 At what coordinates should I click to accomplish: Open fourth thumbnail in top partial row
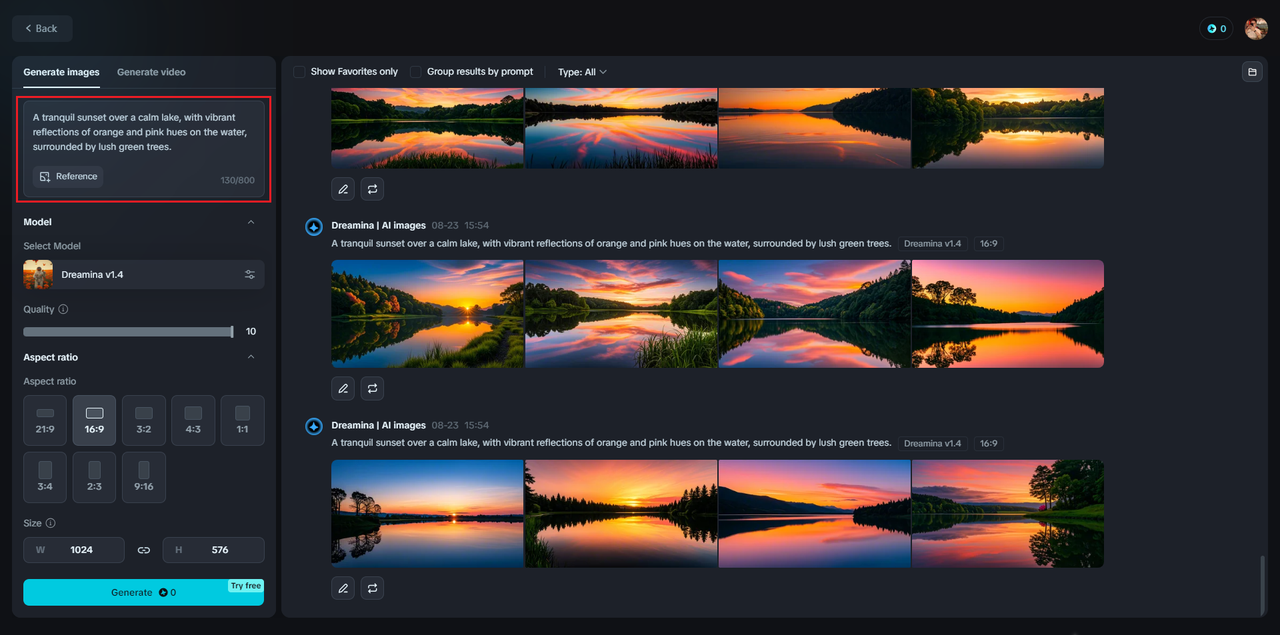(x=1008, y=128)
